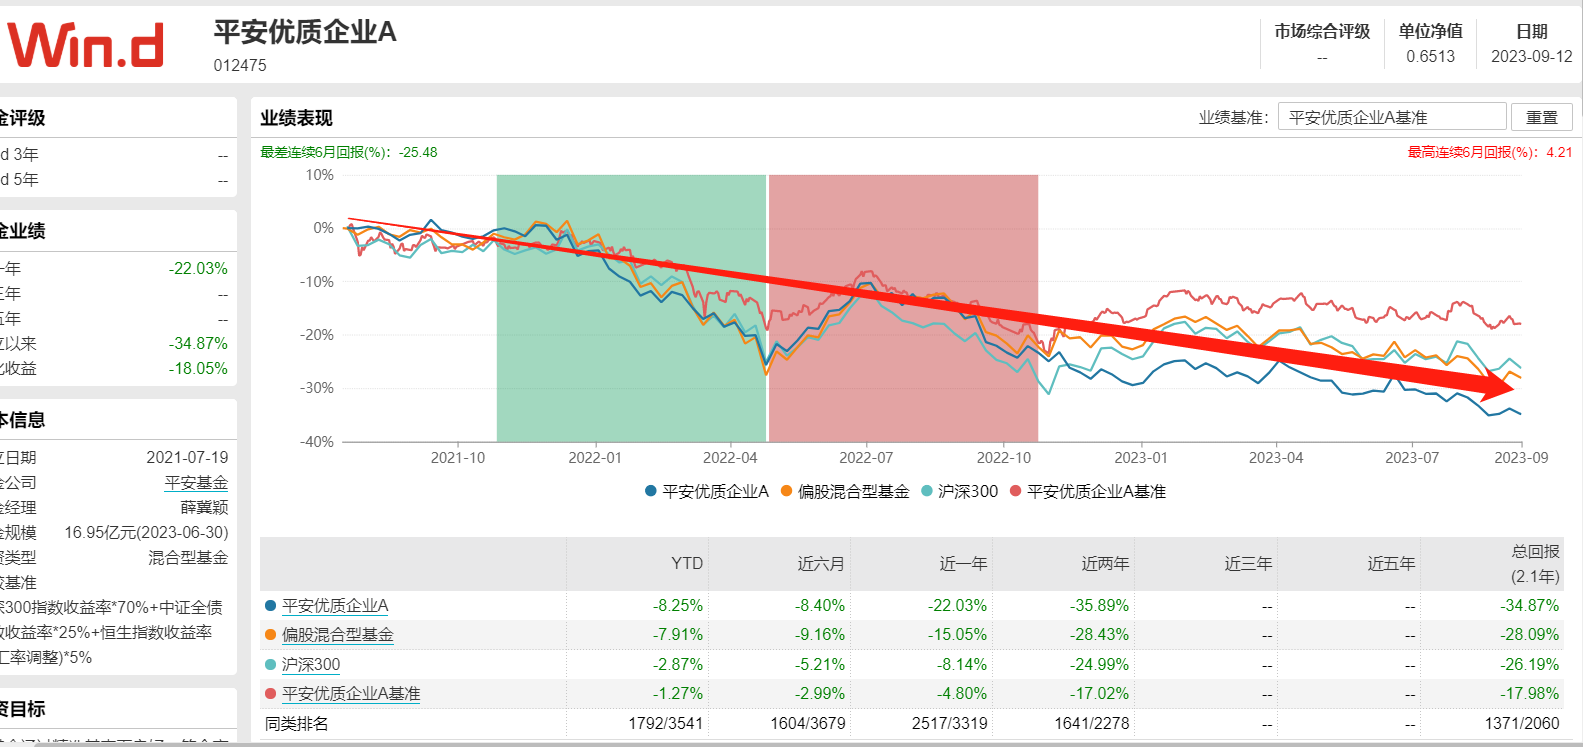Toggle 平安优质企业A基准 red legend dot
Viewport: 1583px width, 747px height.
(x=1016, y=491)
